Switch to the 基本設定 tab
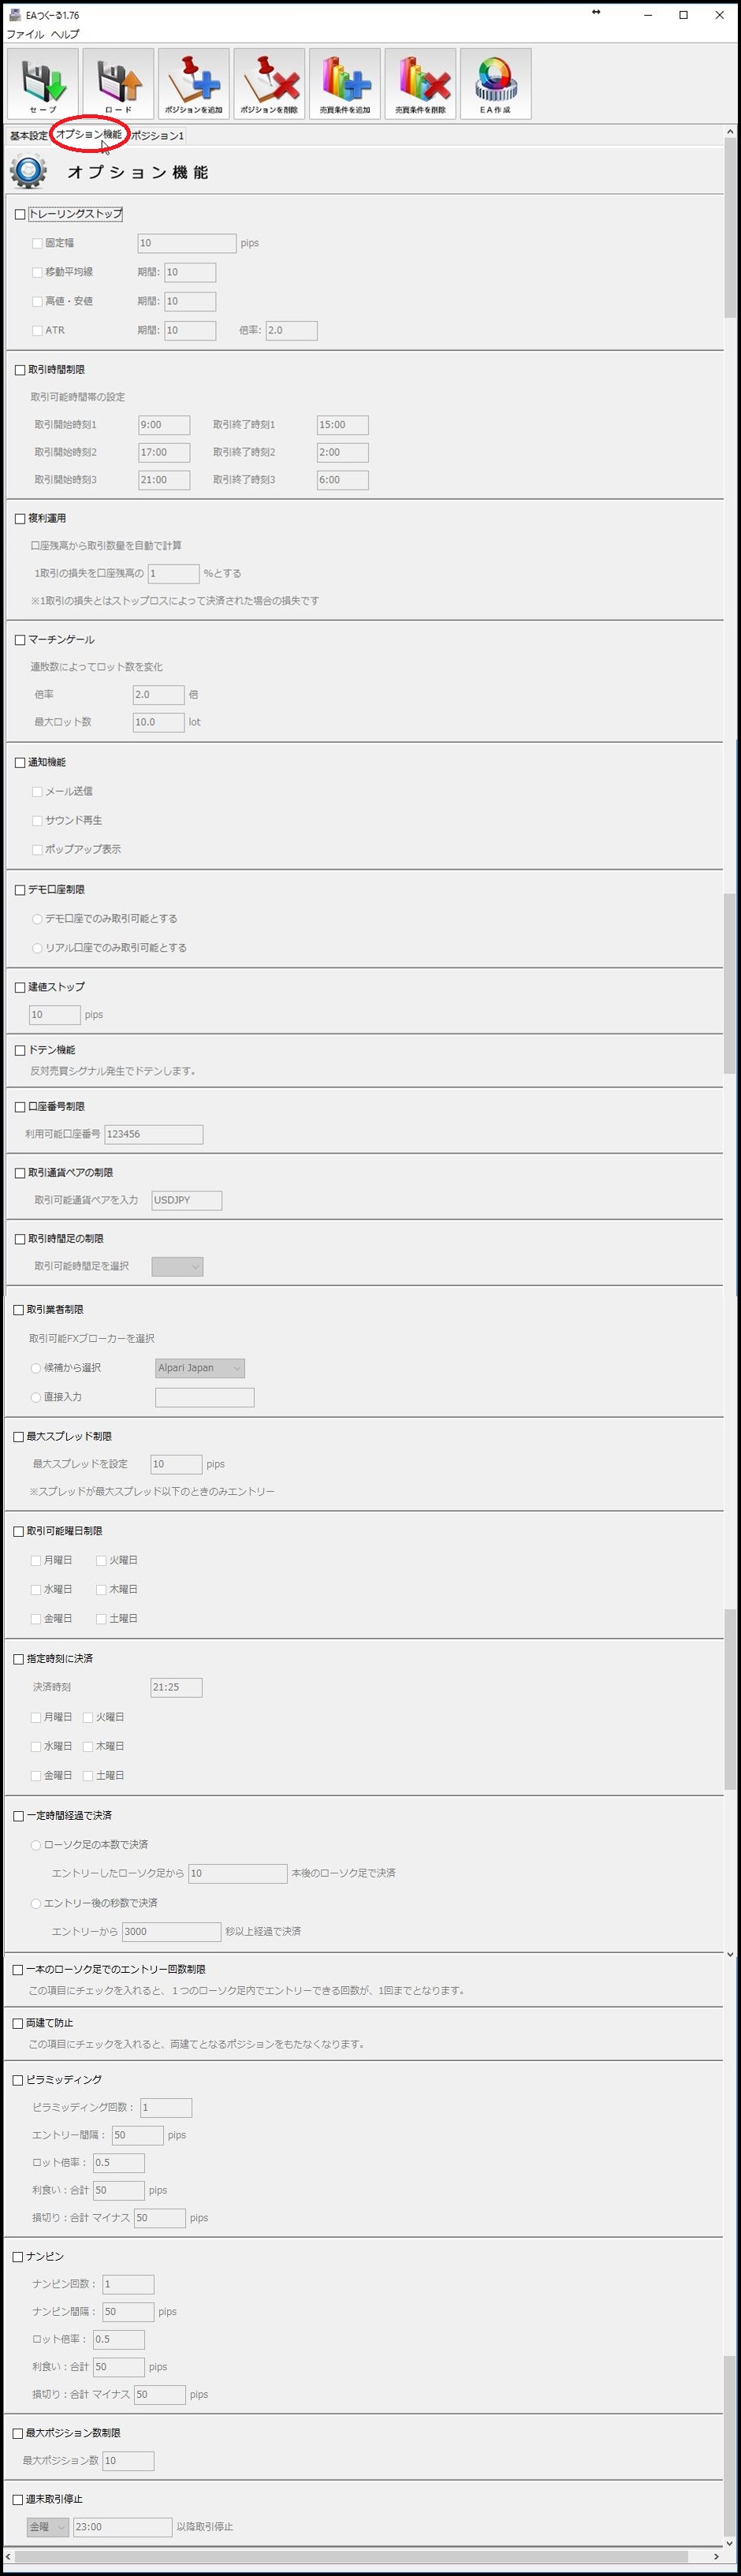Viewport: 741px width, 2576px height. (x=29, y=136)
